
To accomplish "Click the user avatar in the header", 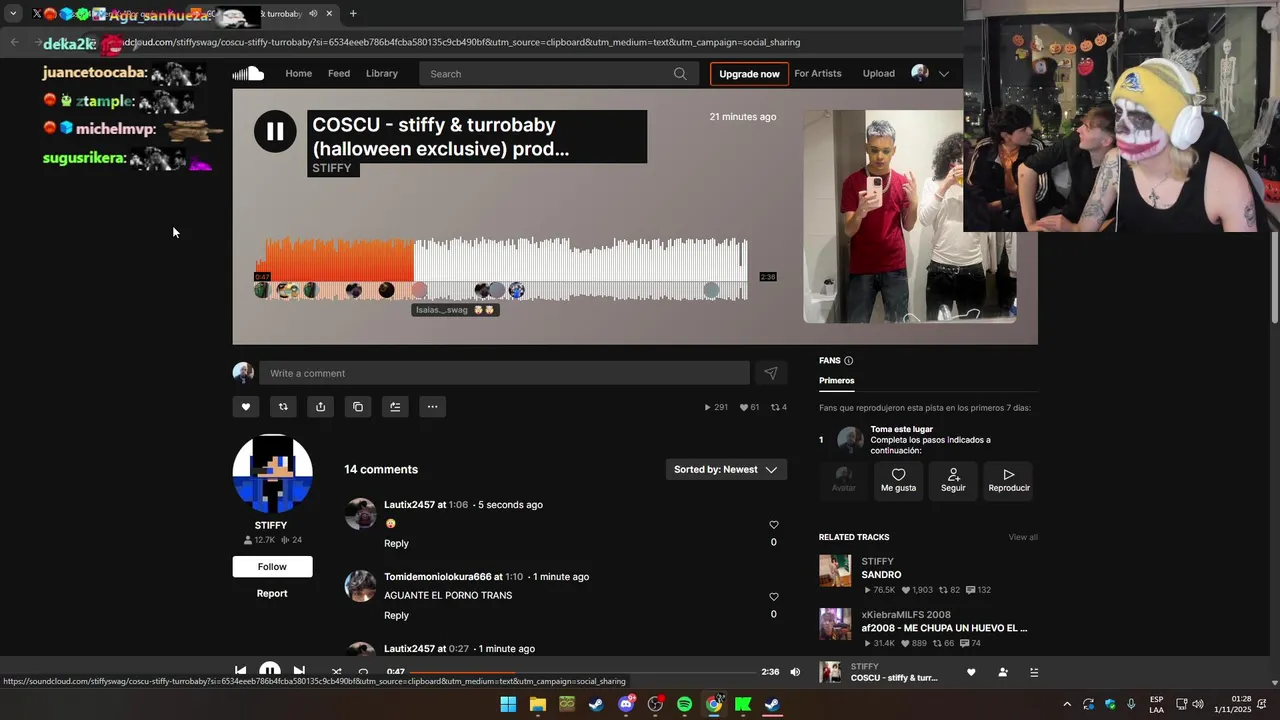I will pyautogui.click(x=920, y=73).
